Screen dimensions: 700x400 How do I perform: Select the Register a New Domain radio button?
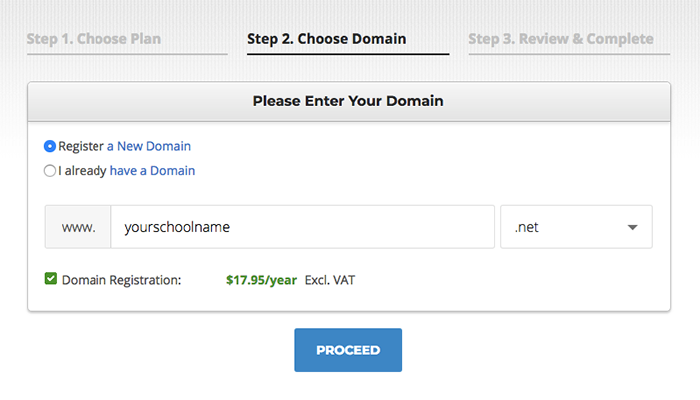coord(50,146)
